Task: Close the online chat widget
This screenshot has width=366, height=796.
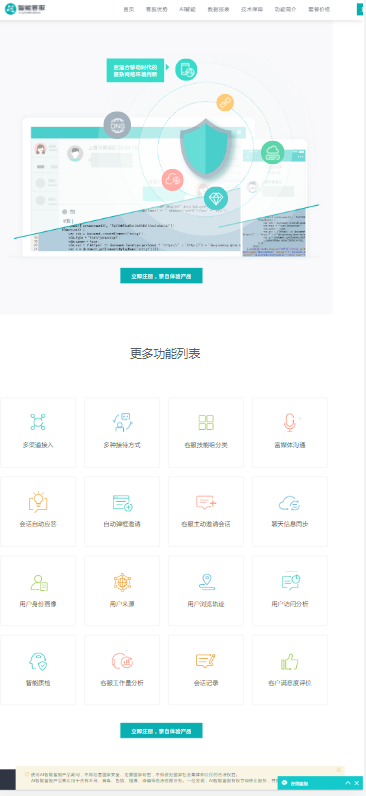Action: coord(357,783)
